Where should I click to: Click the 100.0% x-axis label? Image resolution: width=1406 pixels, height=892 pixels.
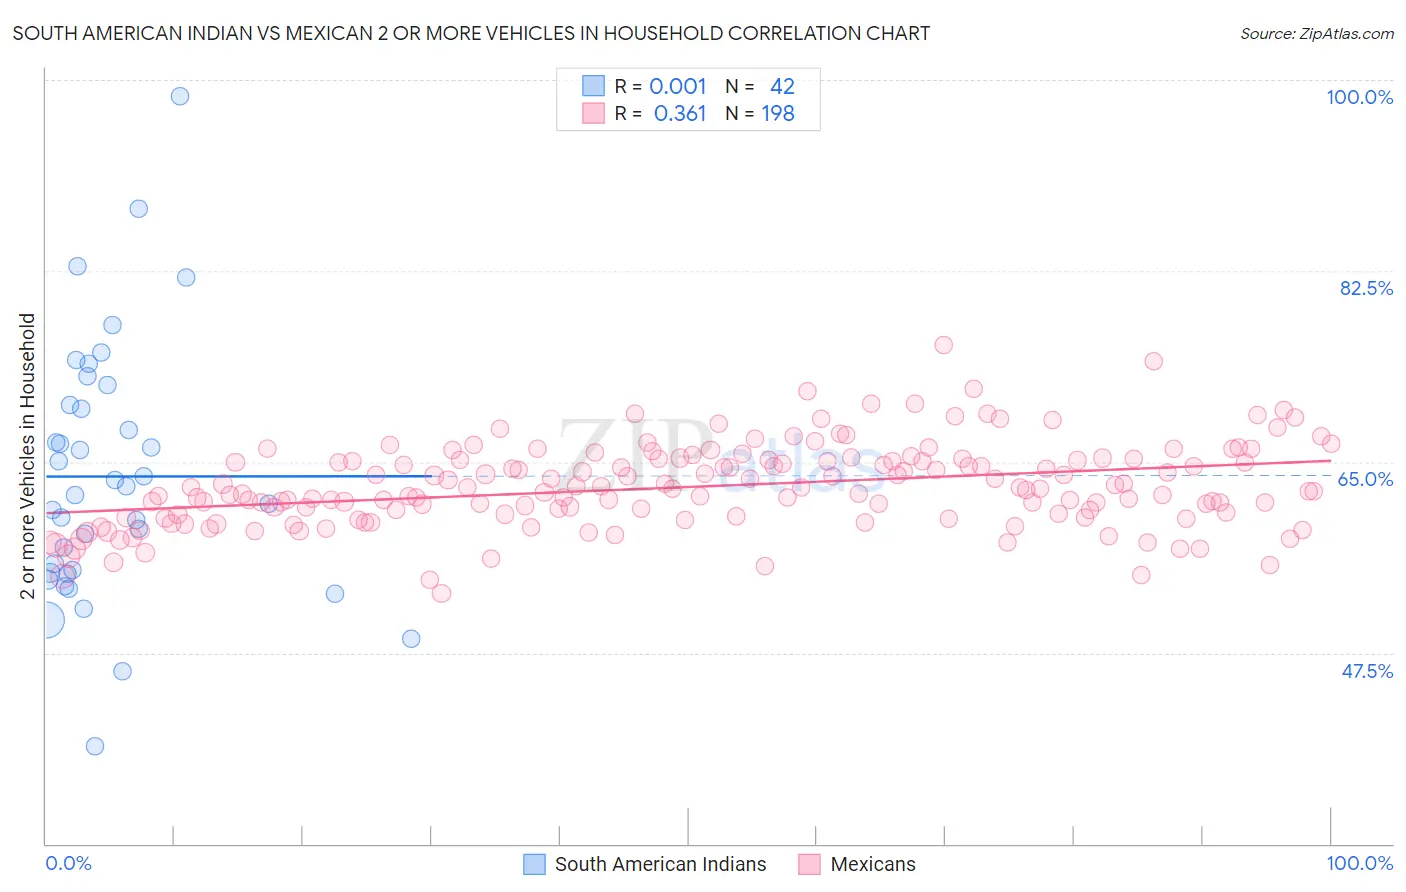(1359, 863)
